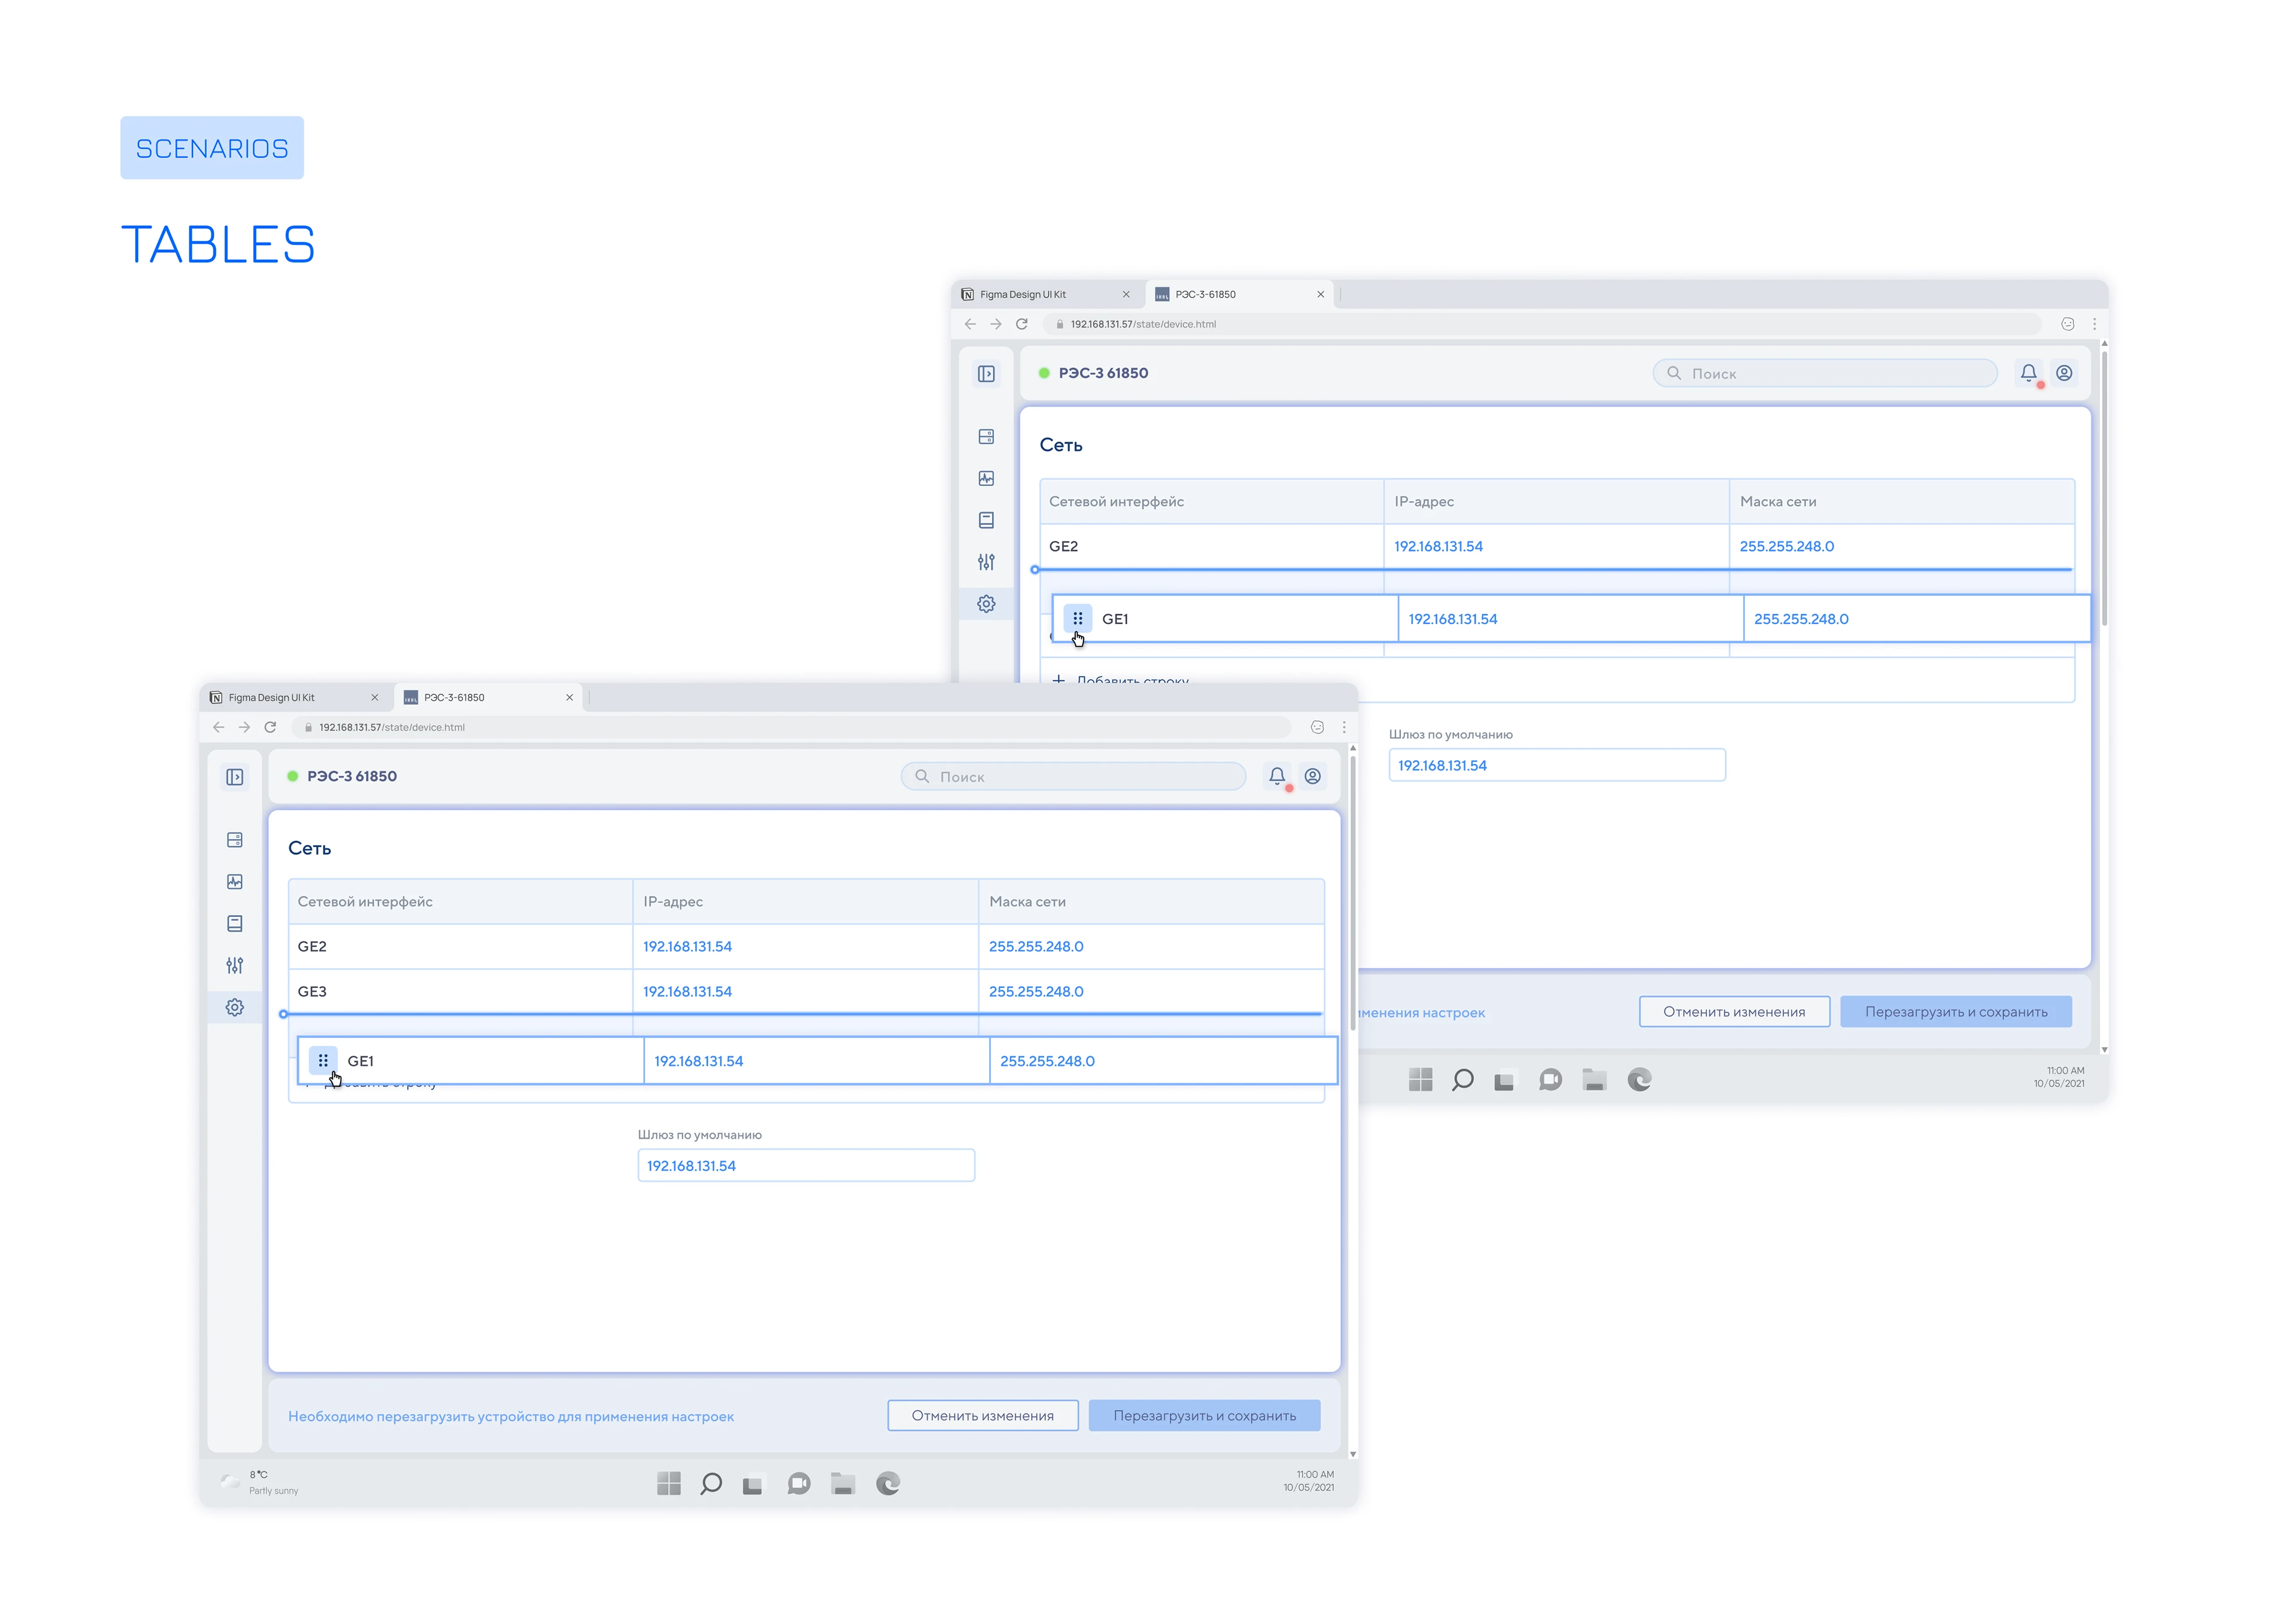2295x1624 pixels.
Task: Click gateway field Шлюз по умолчанию, front window
Action: (806, 1166)
